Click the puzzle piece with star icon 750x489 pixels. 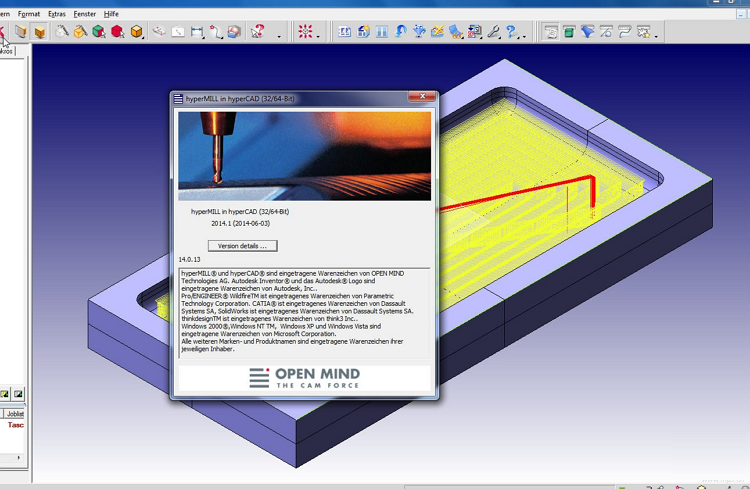(643, 32)
